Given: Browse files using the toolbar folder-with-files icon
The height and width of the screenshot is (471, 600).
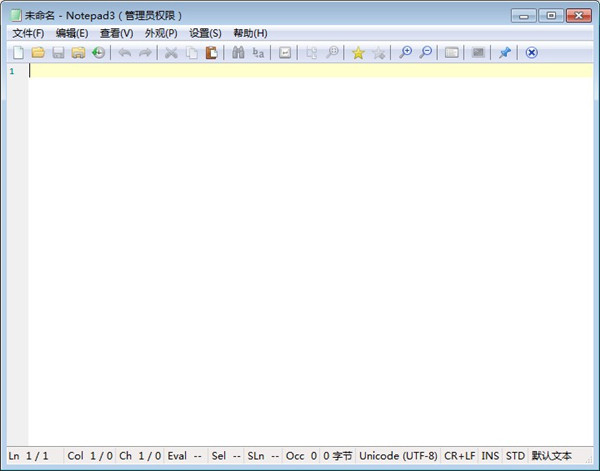Looking at the screenshot, I should (x=78, y=52).
